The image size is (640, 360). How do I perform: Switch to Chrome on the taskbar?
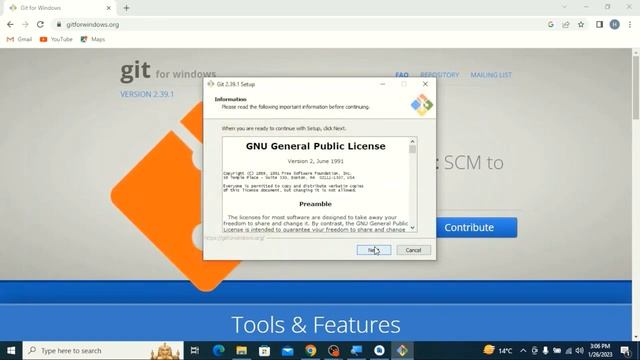(311, 351)
